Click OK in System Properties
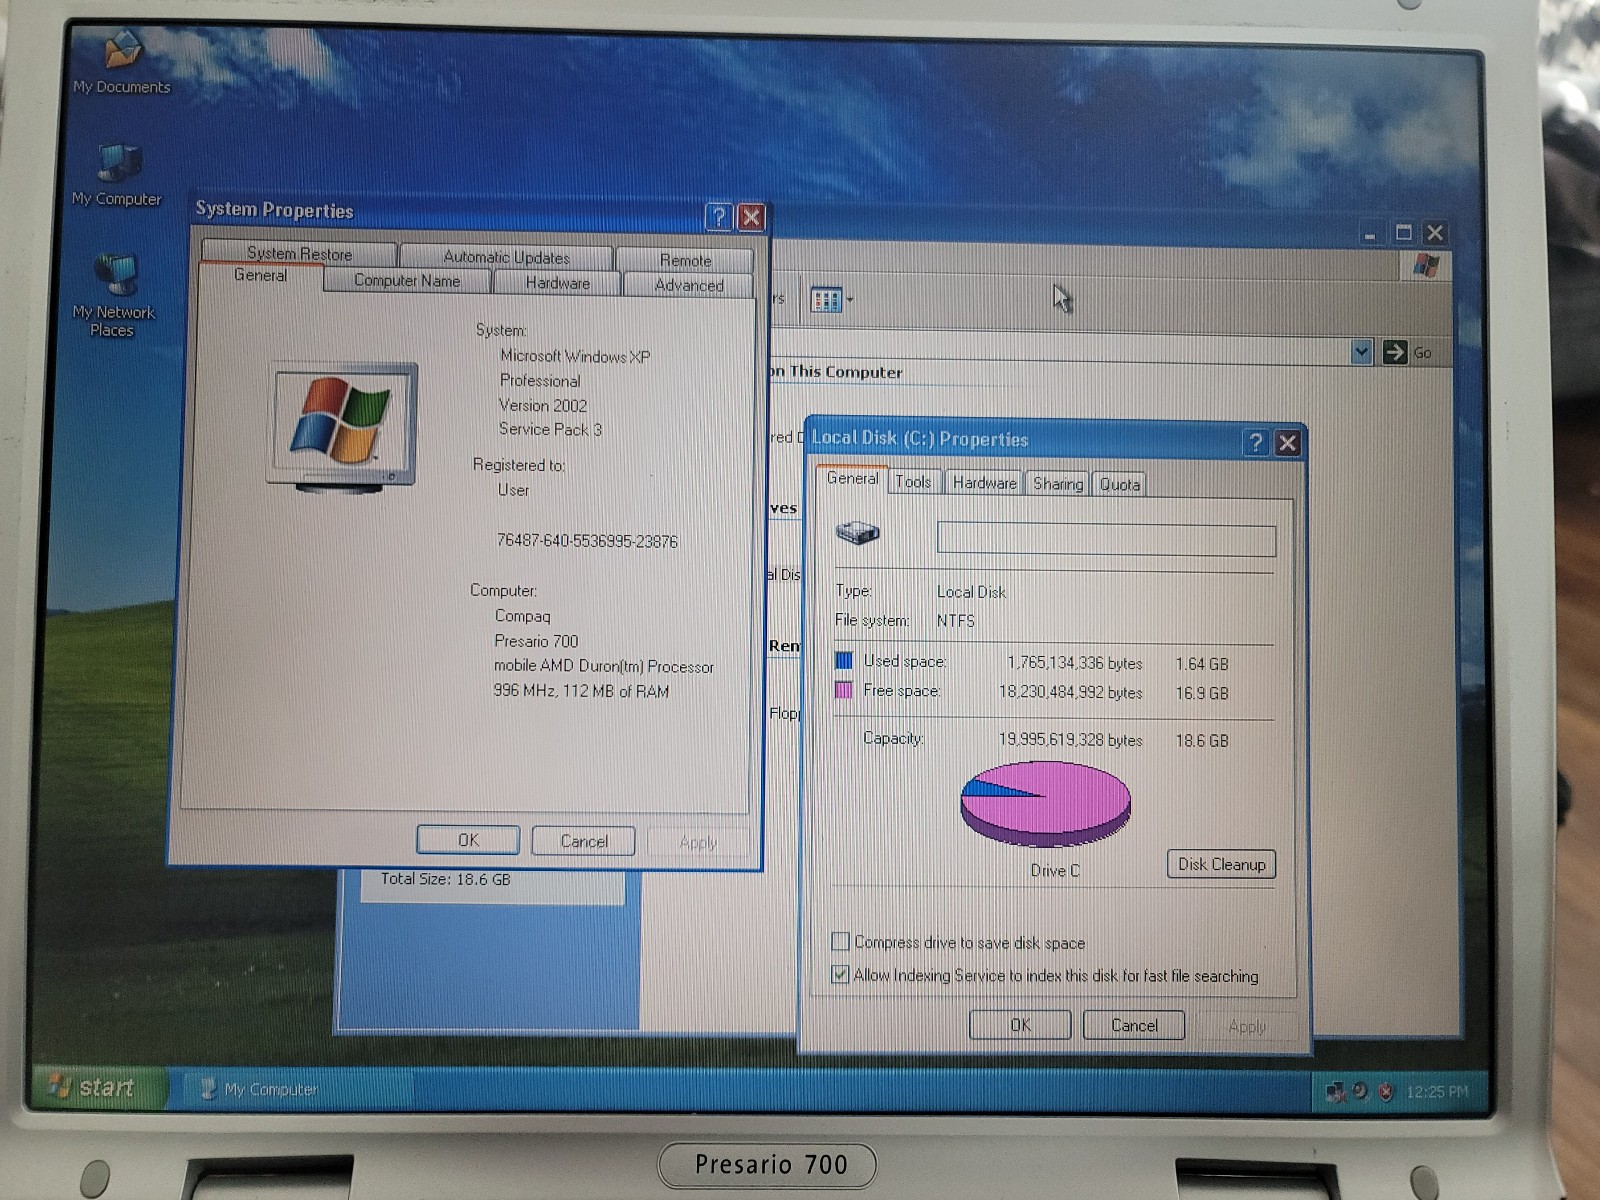The height and width of the screenshot is (1200, 1600). [x=468, y=840]
